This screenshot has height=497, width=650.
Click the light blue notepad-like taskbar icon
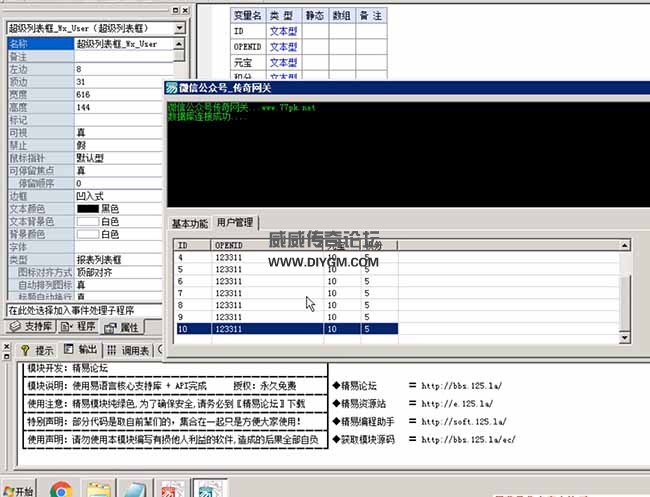135,489
